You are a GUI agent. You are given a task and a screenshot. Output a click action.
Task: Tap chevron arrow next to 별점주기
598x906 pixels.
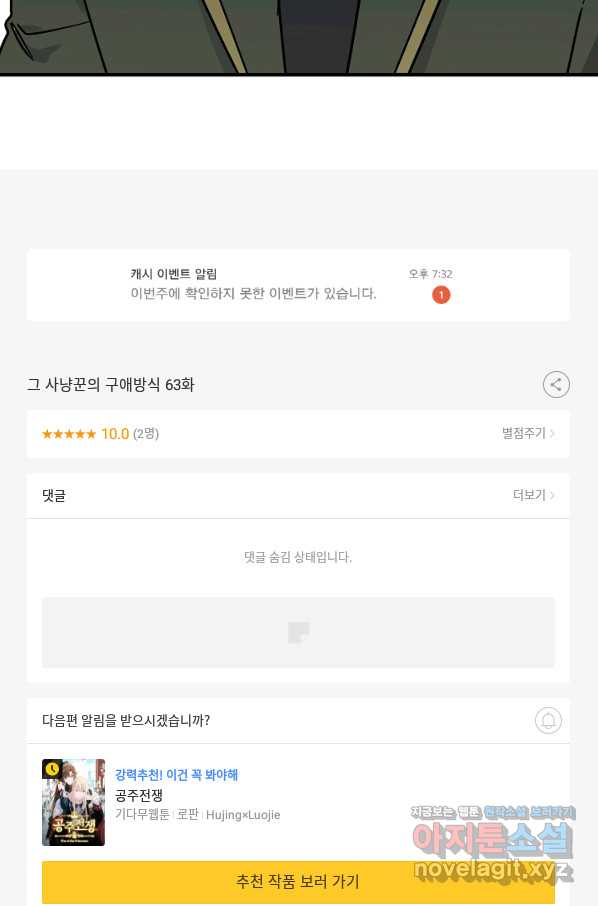point(552,433)
